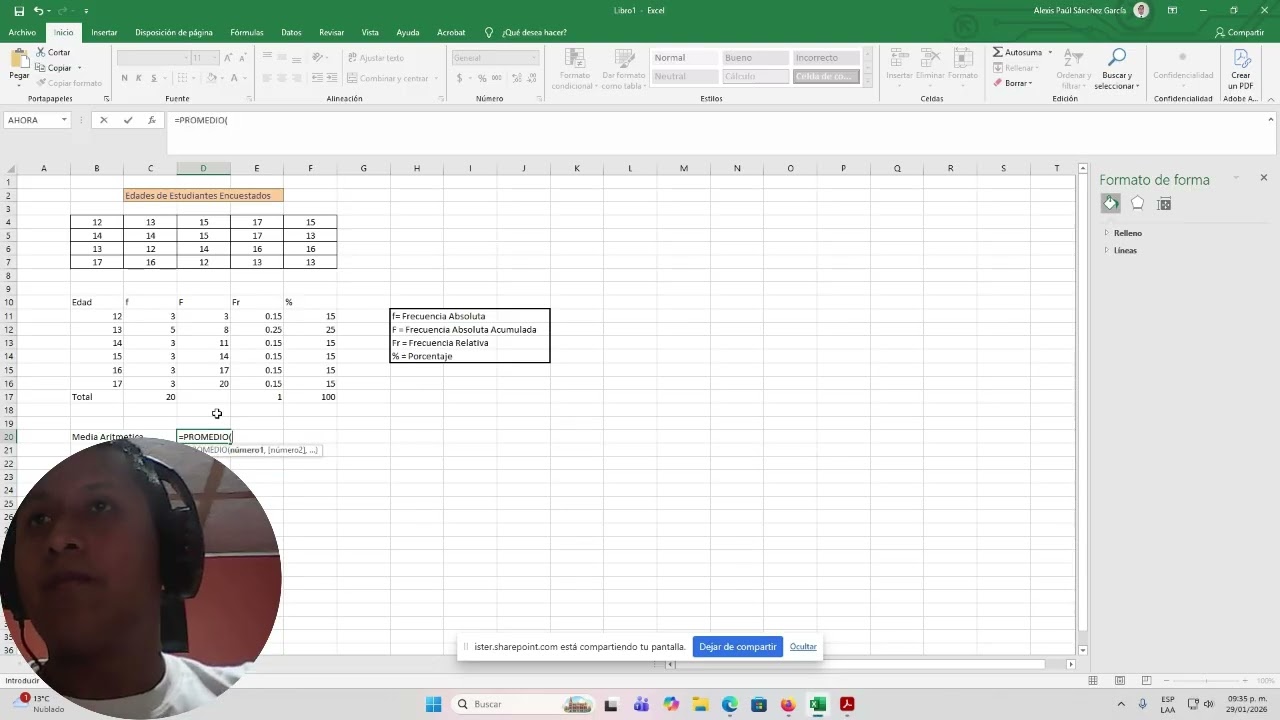Apply the Neutral cell style
Screen dimensions: 1280x720
(x=684, y=76)
